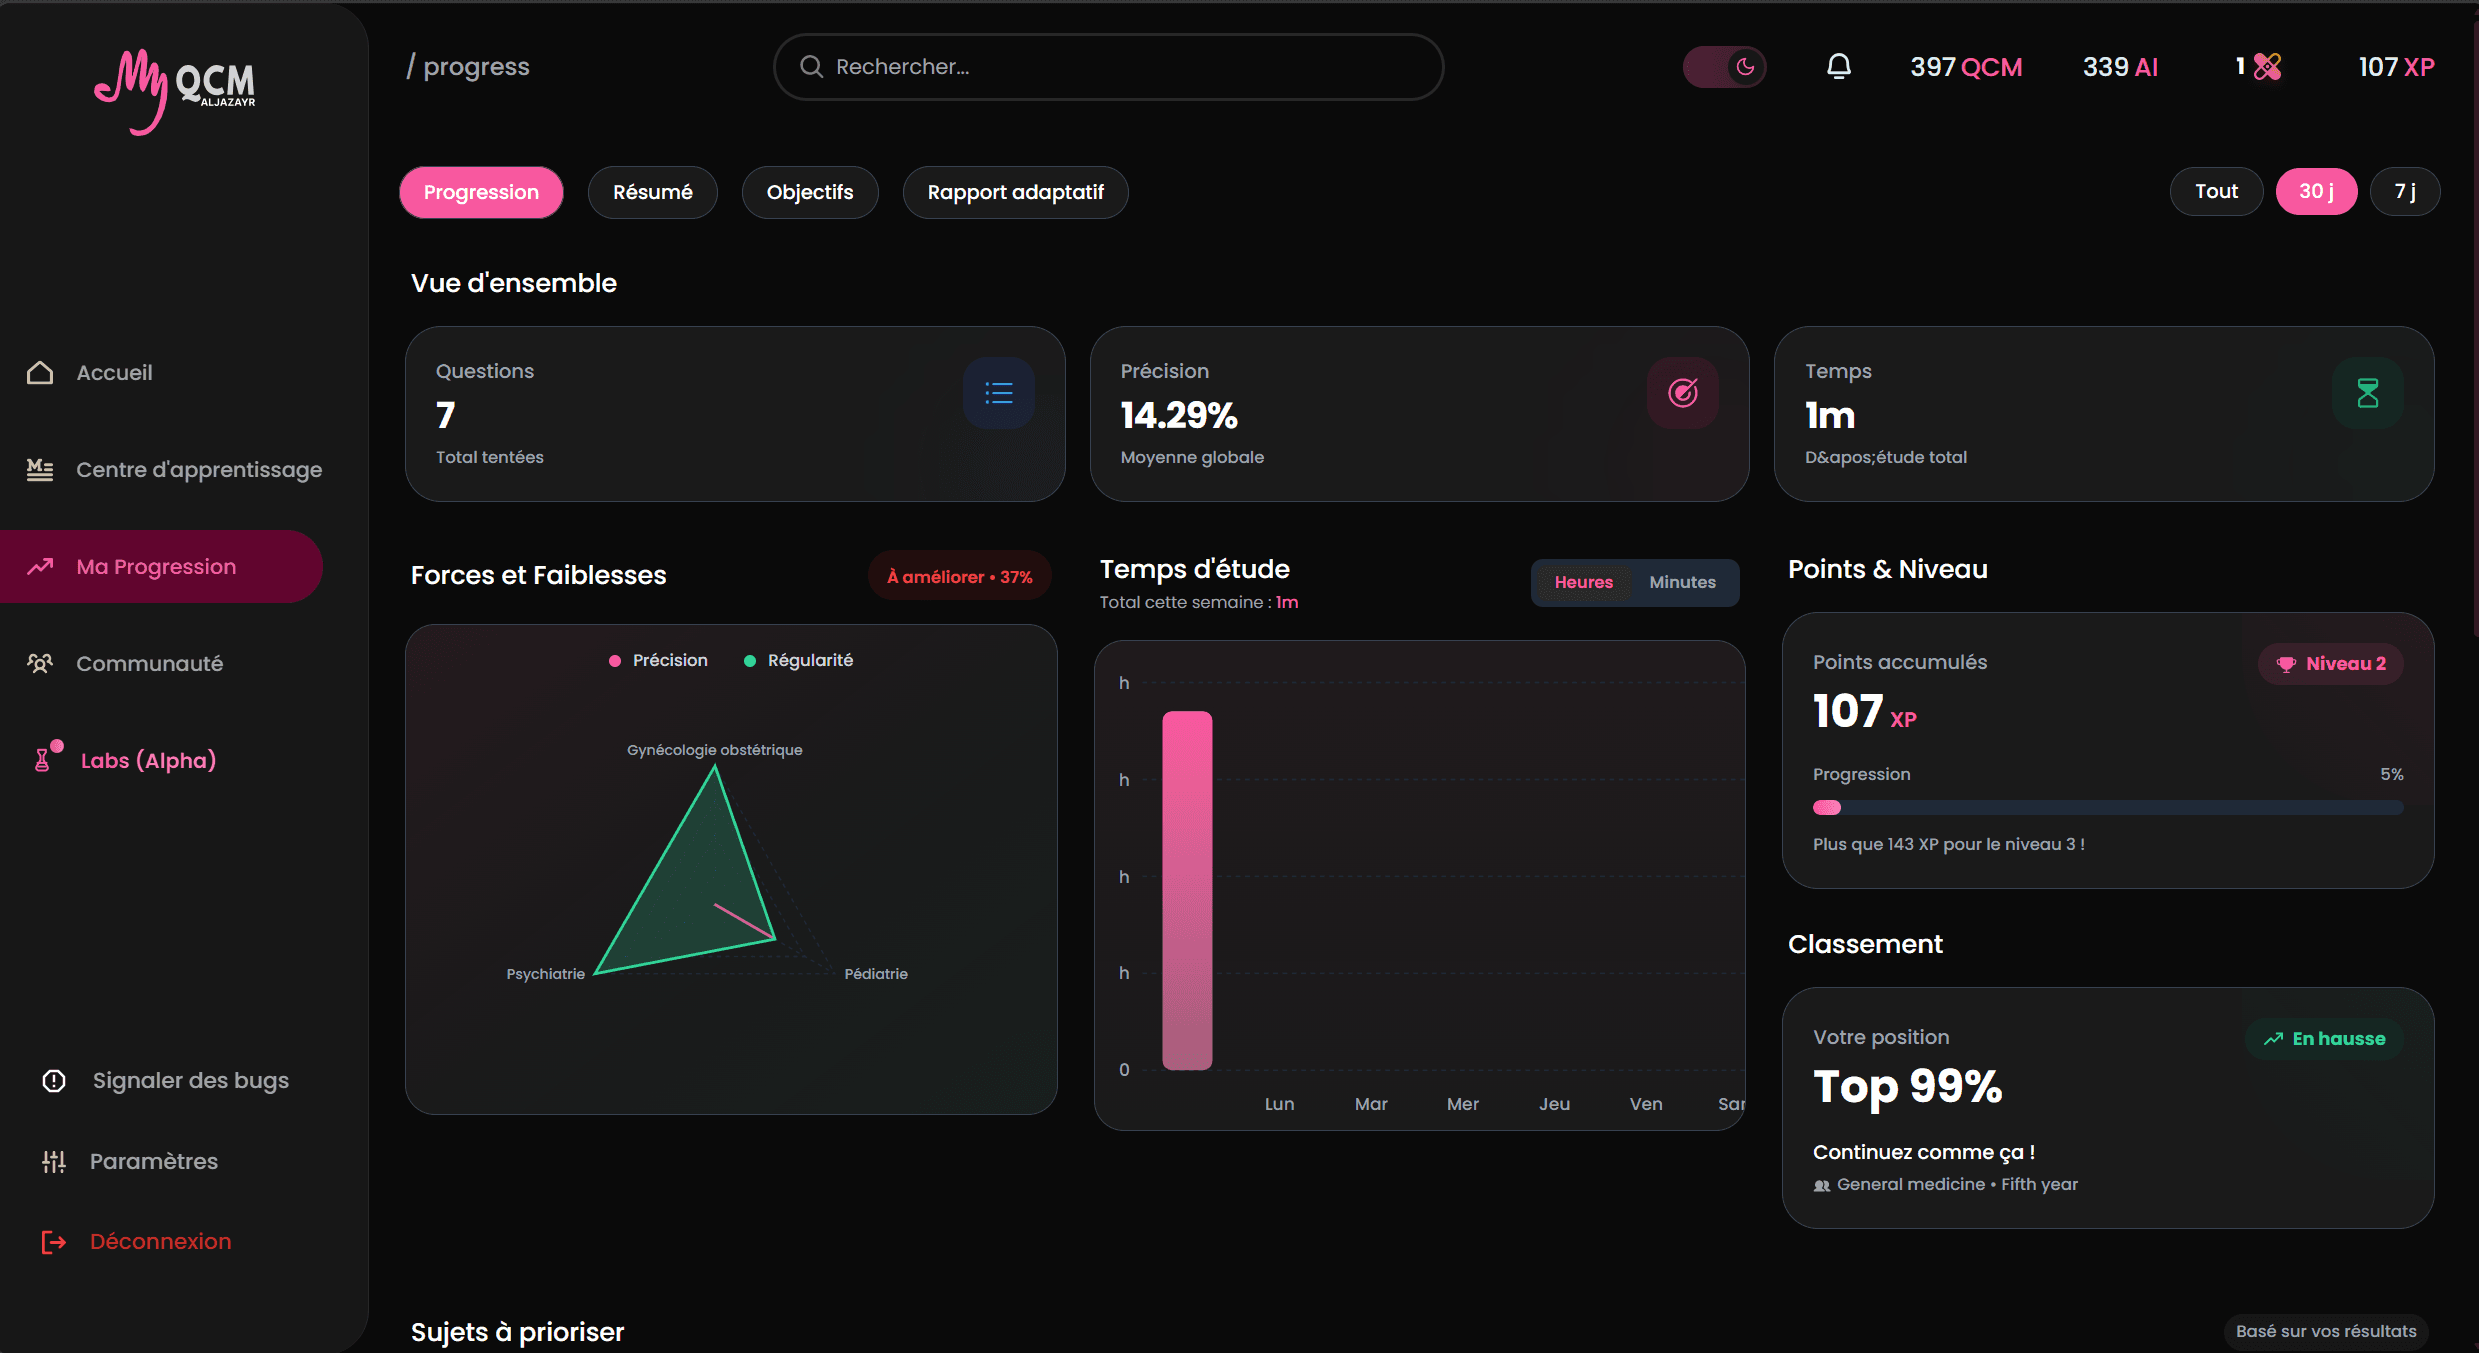Image resolution: width=2479 pixels, height=1353 pixels.
Task: Open the Rapport adaptatif tab
Action: tap(1015, 192)
